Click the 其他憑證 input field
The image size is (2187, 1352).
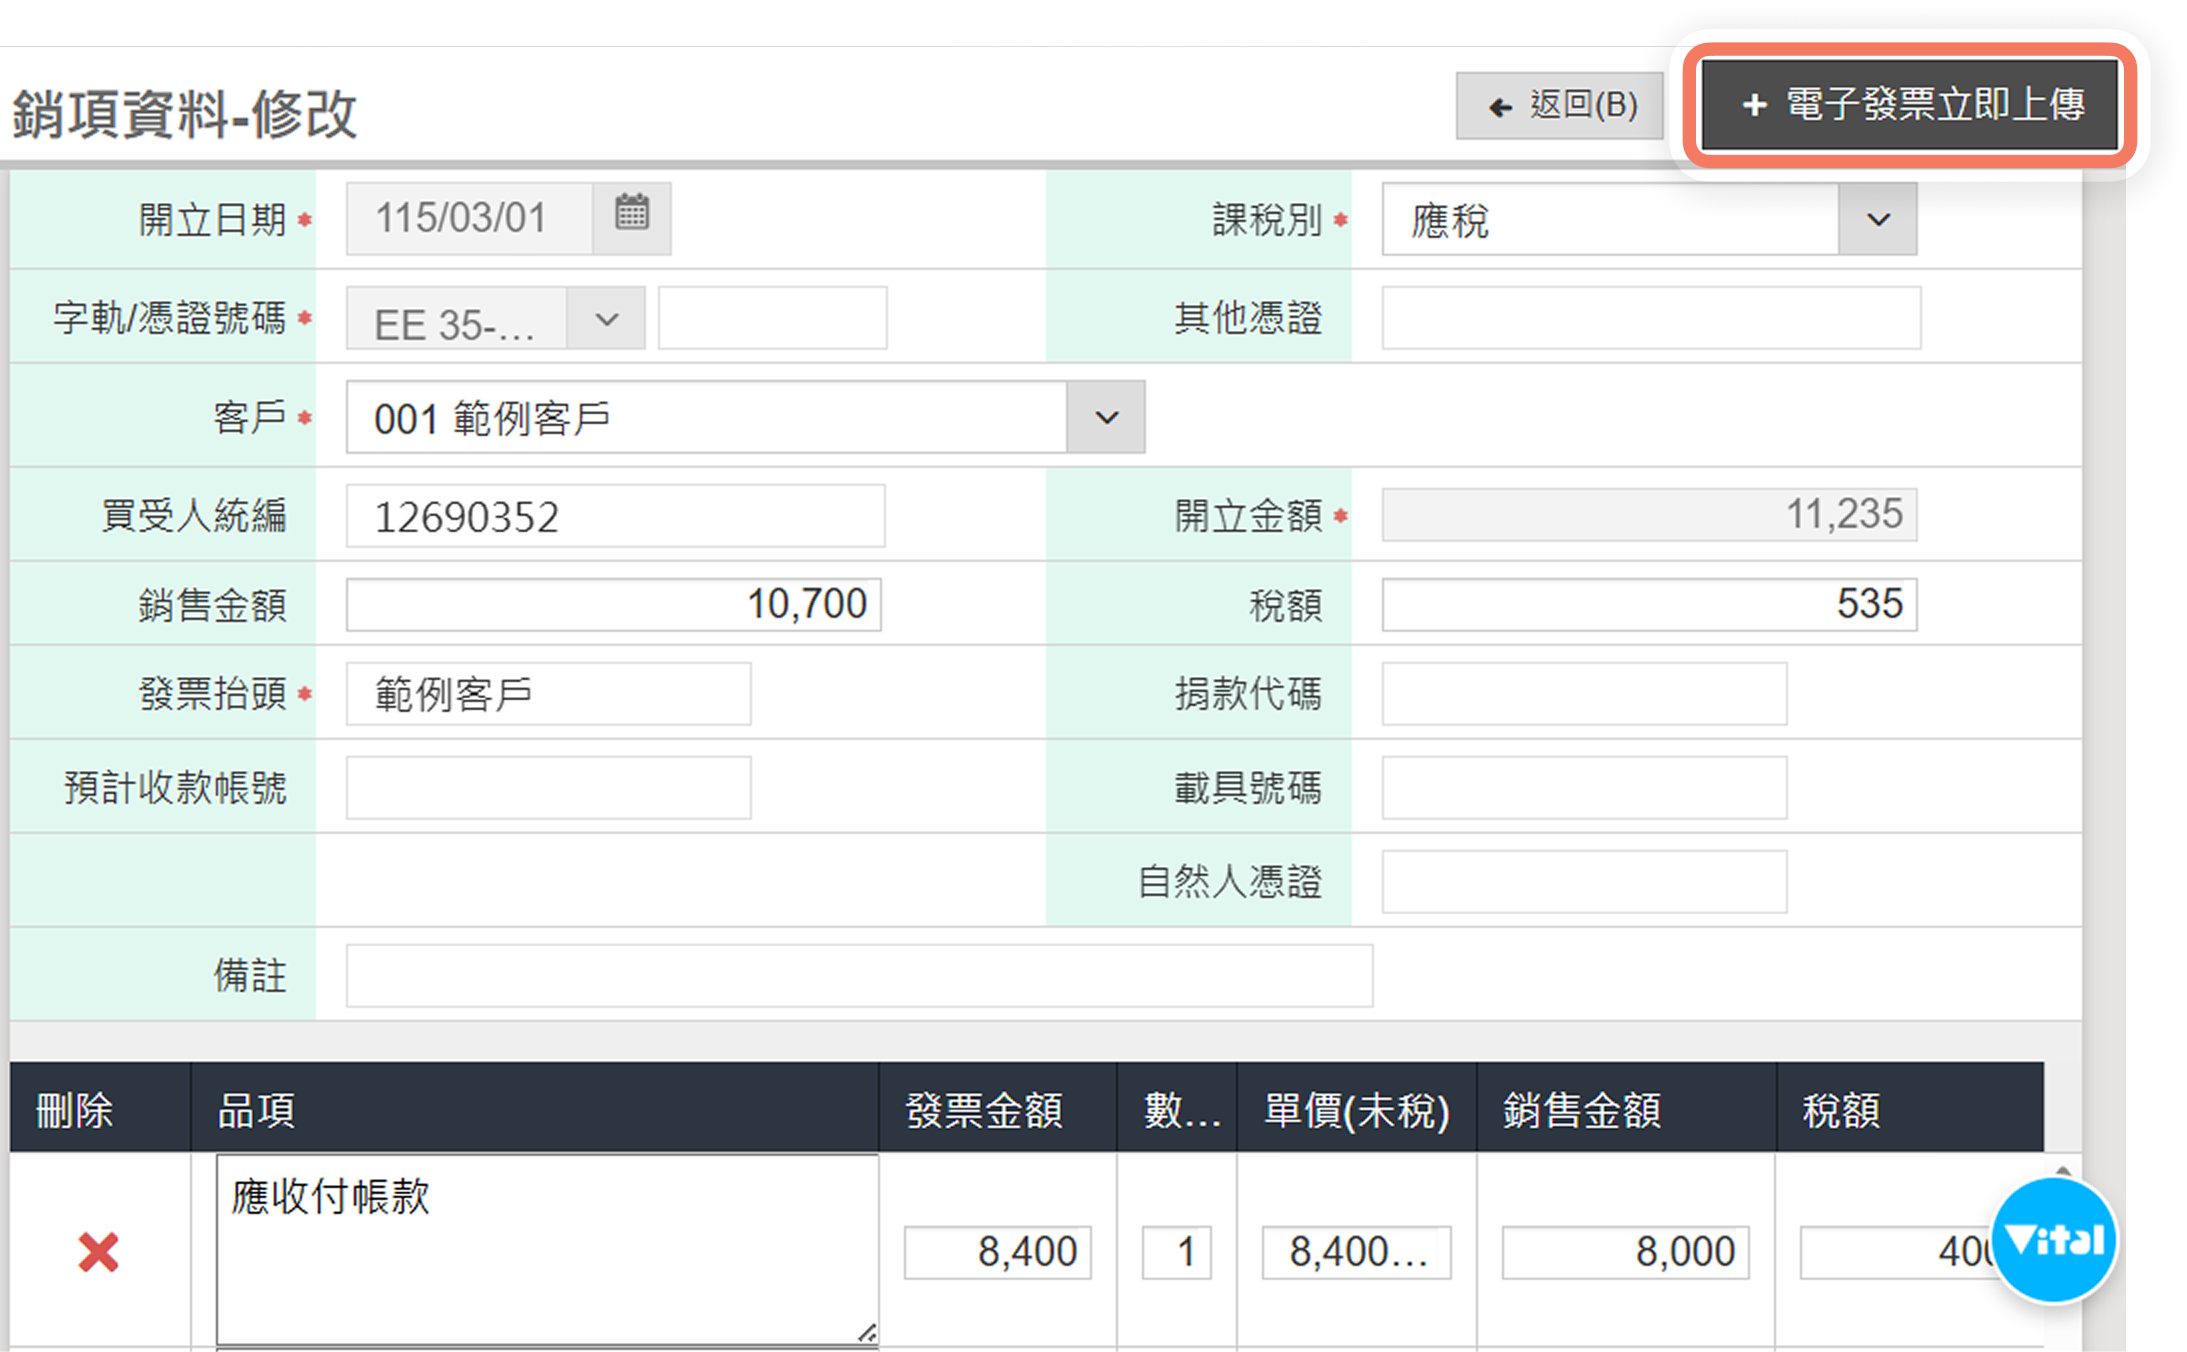click(x=1650, y=318)
